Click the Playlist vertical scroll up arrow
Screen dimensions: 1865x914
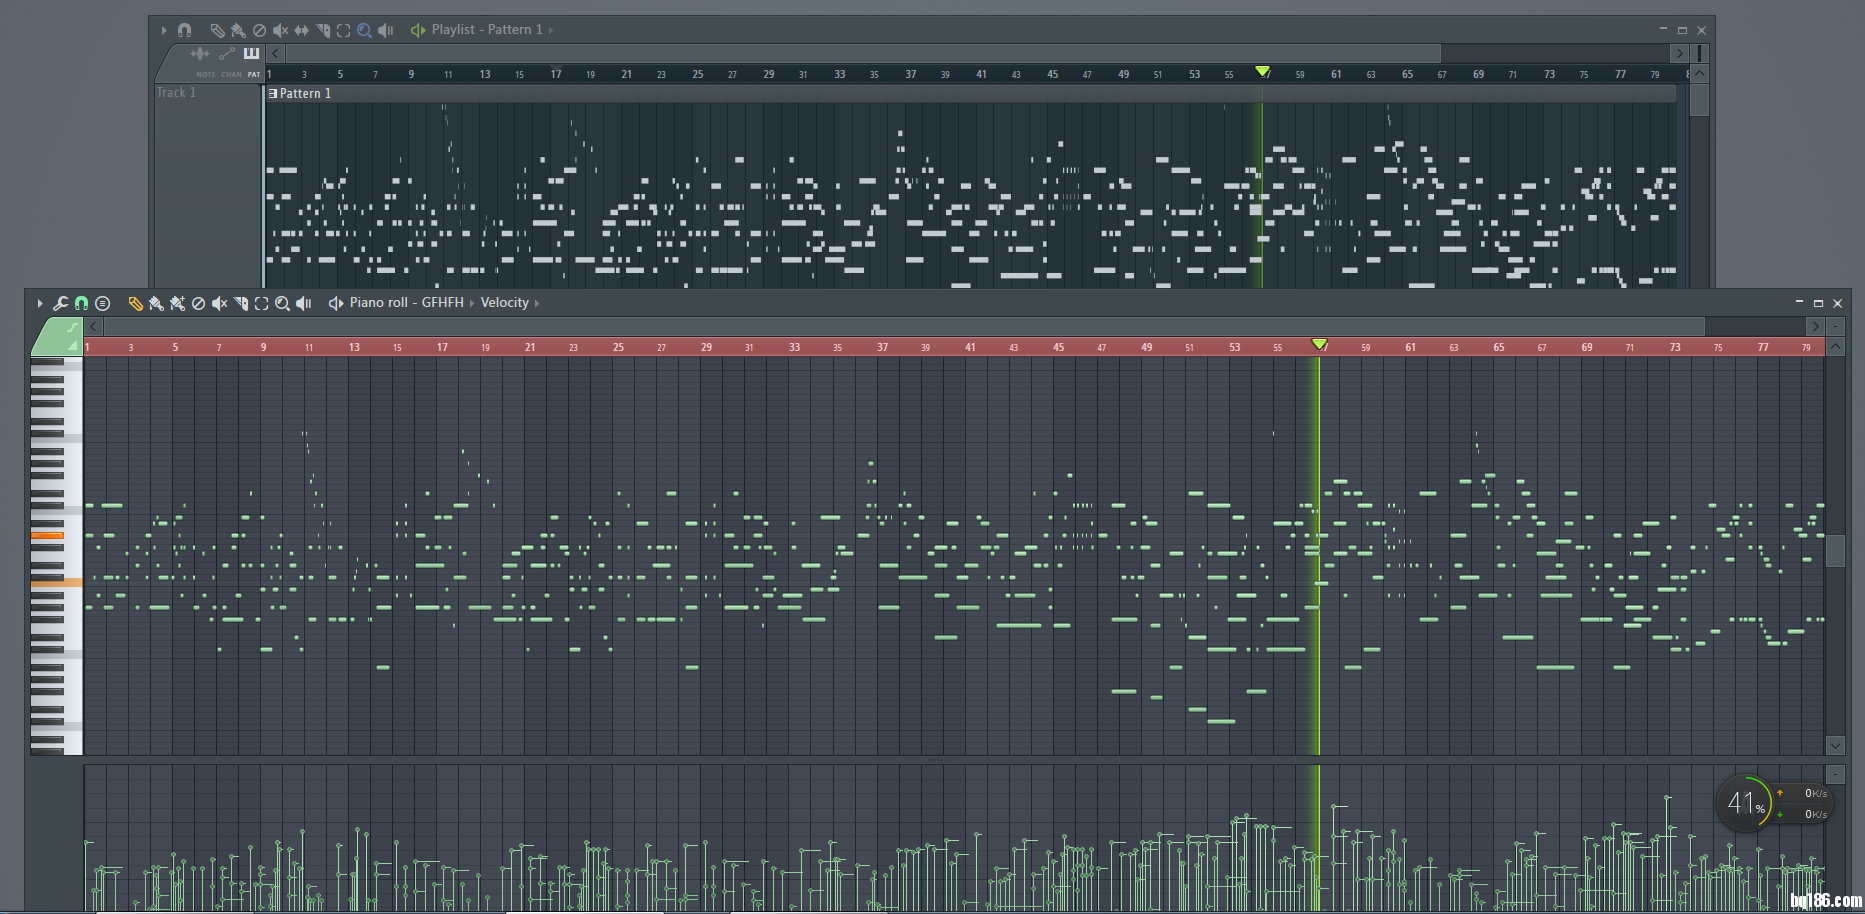(x=1699, y=74)
